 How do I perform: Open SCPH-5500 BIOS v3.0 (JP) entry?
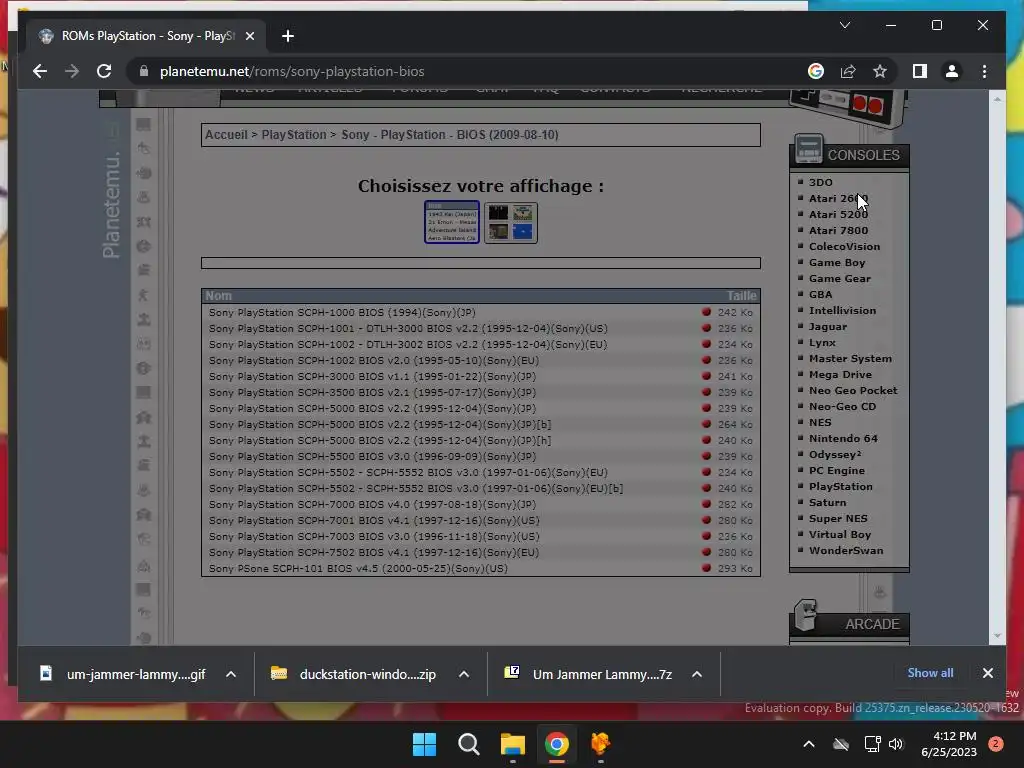372,456
